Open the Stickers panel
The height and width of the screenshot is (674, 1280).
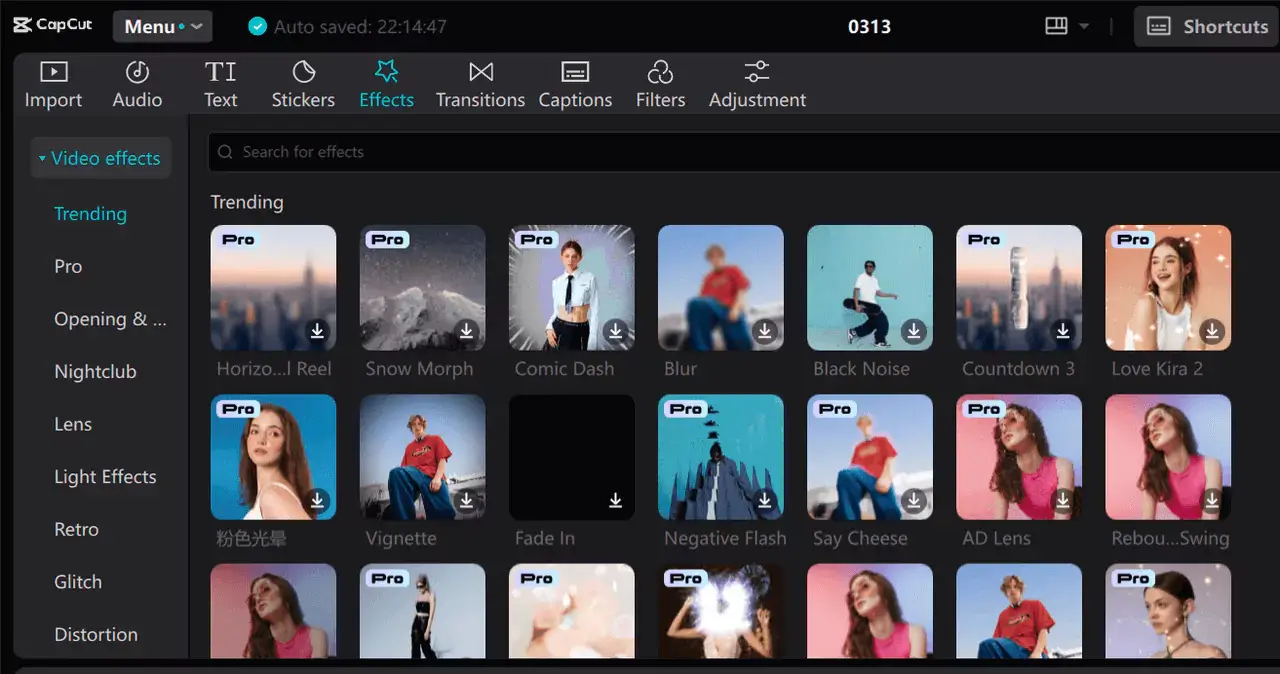coord(303,85)
